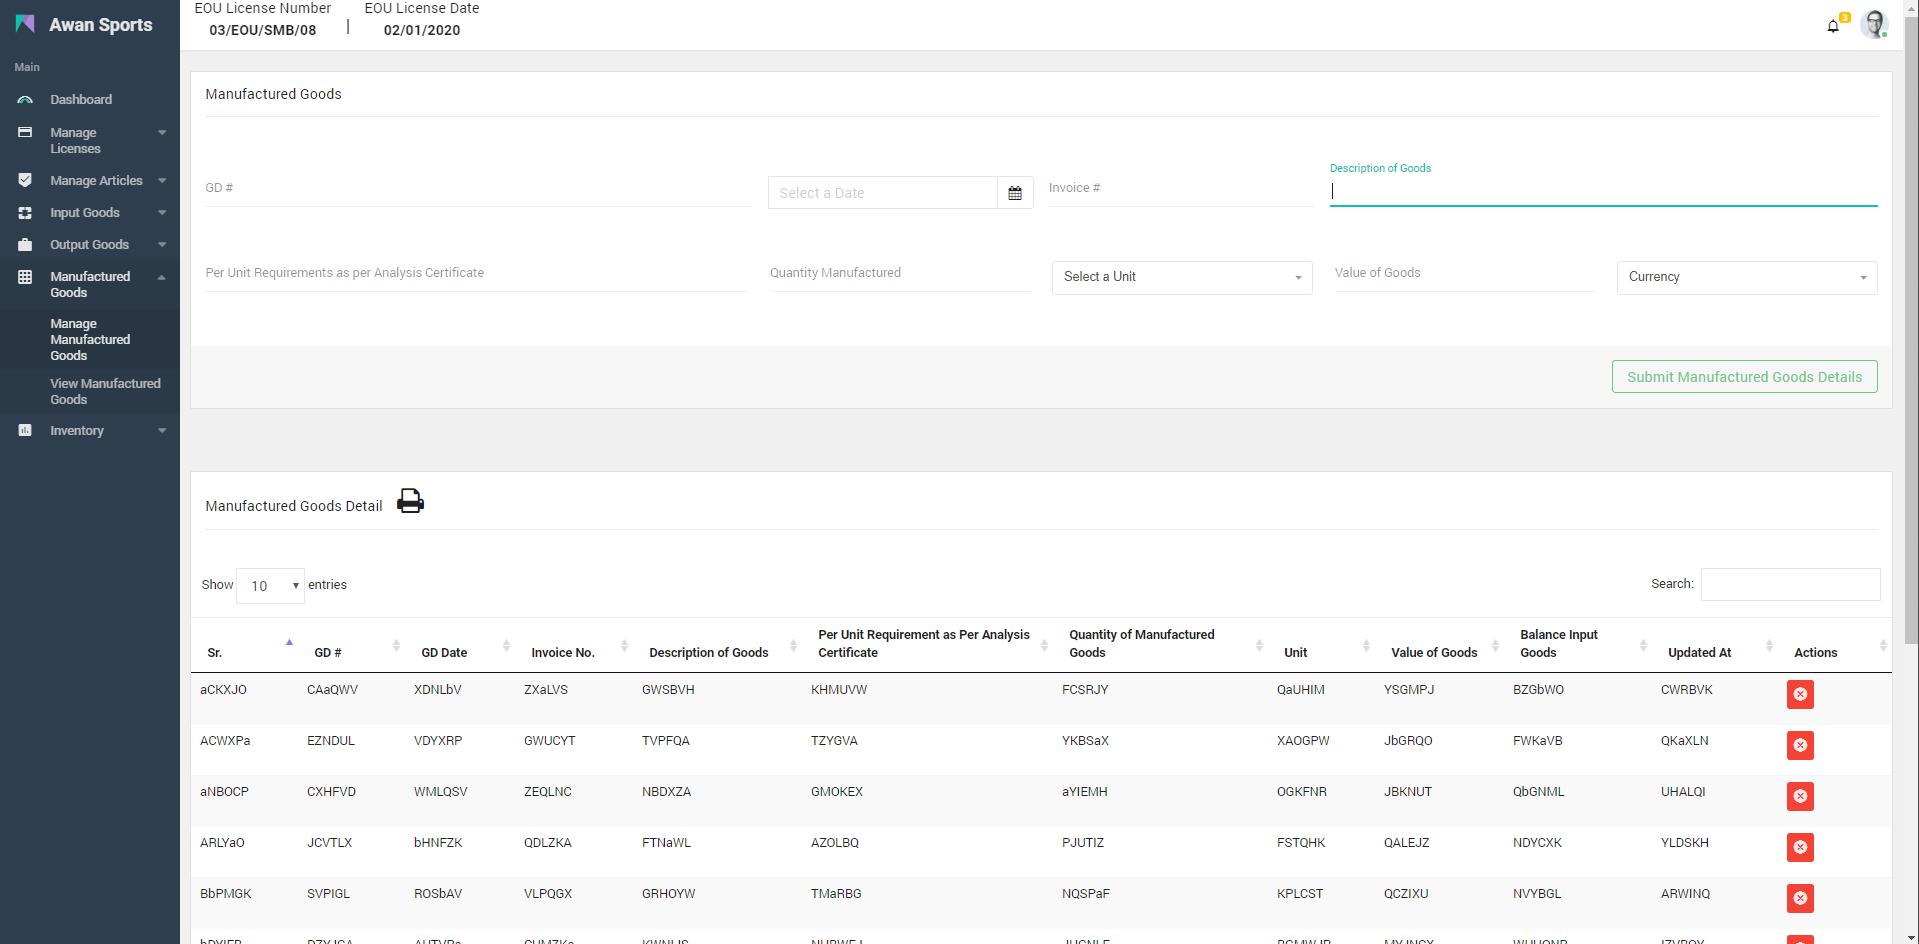Delete the row with Sr. ARLYaO

(x=1800, y=847)
